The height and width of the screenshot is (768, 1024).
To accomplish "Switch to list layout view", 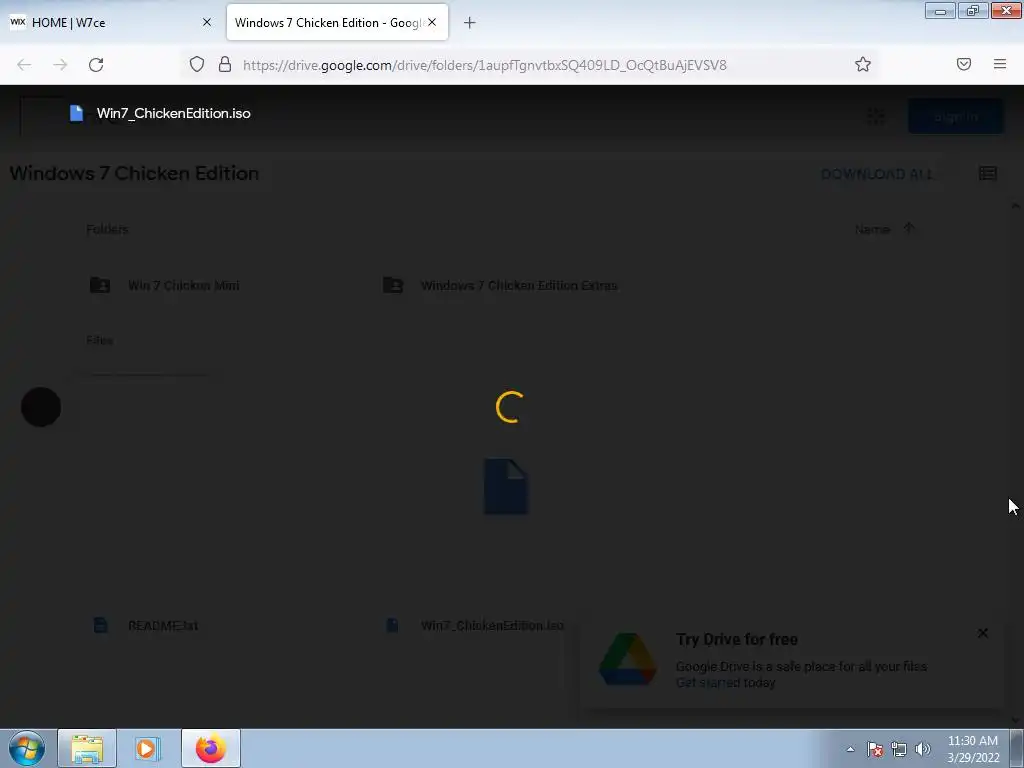I will [987, 173].
